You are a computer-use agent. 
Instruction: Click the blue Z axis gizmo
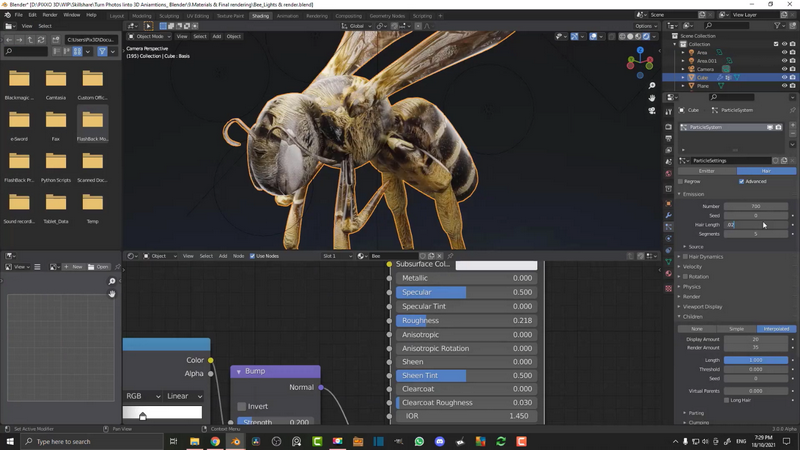tap(640, 51)
